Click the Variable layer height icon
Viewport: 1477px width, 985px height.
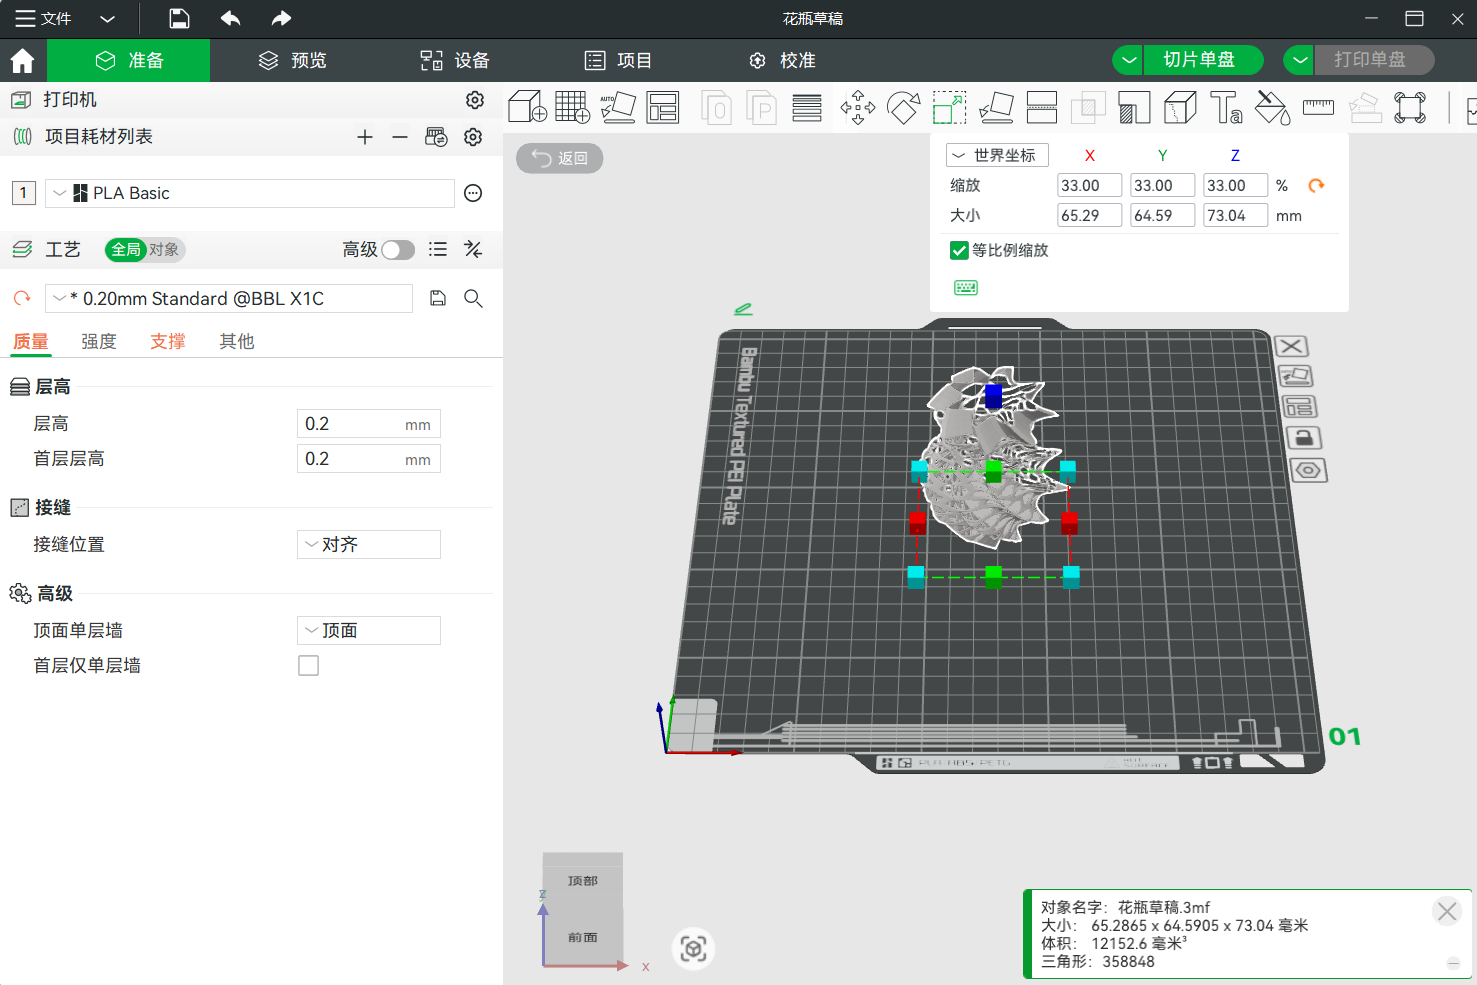point(807,107)
